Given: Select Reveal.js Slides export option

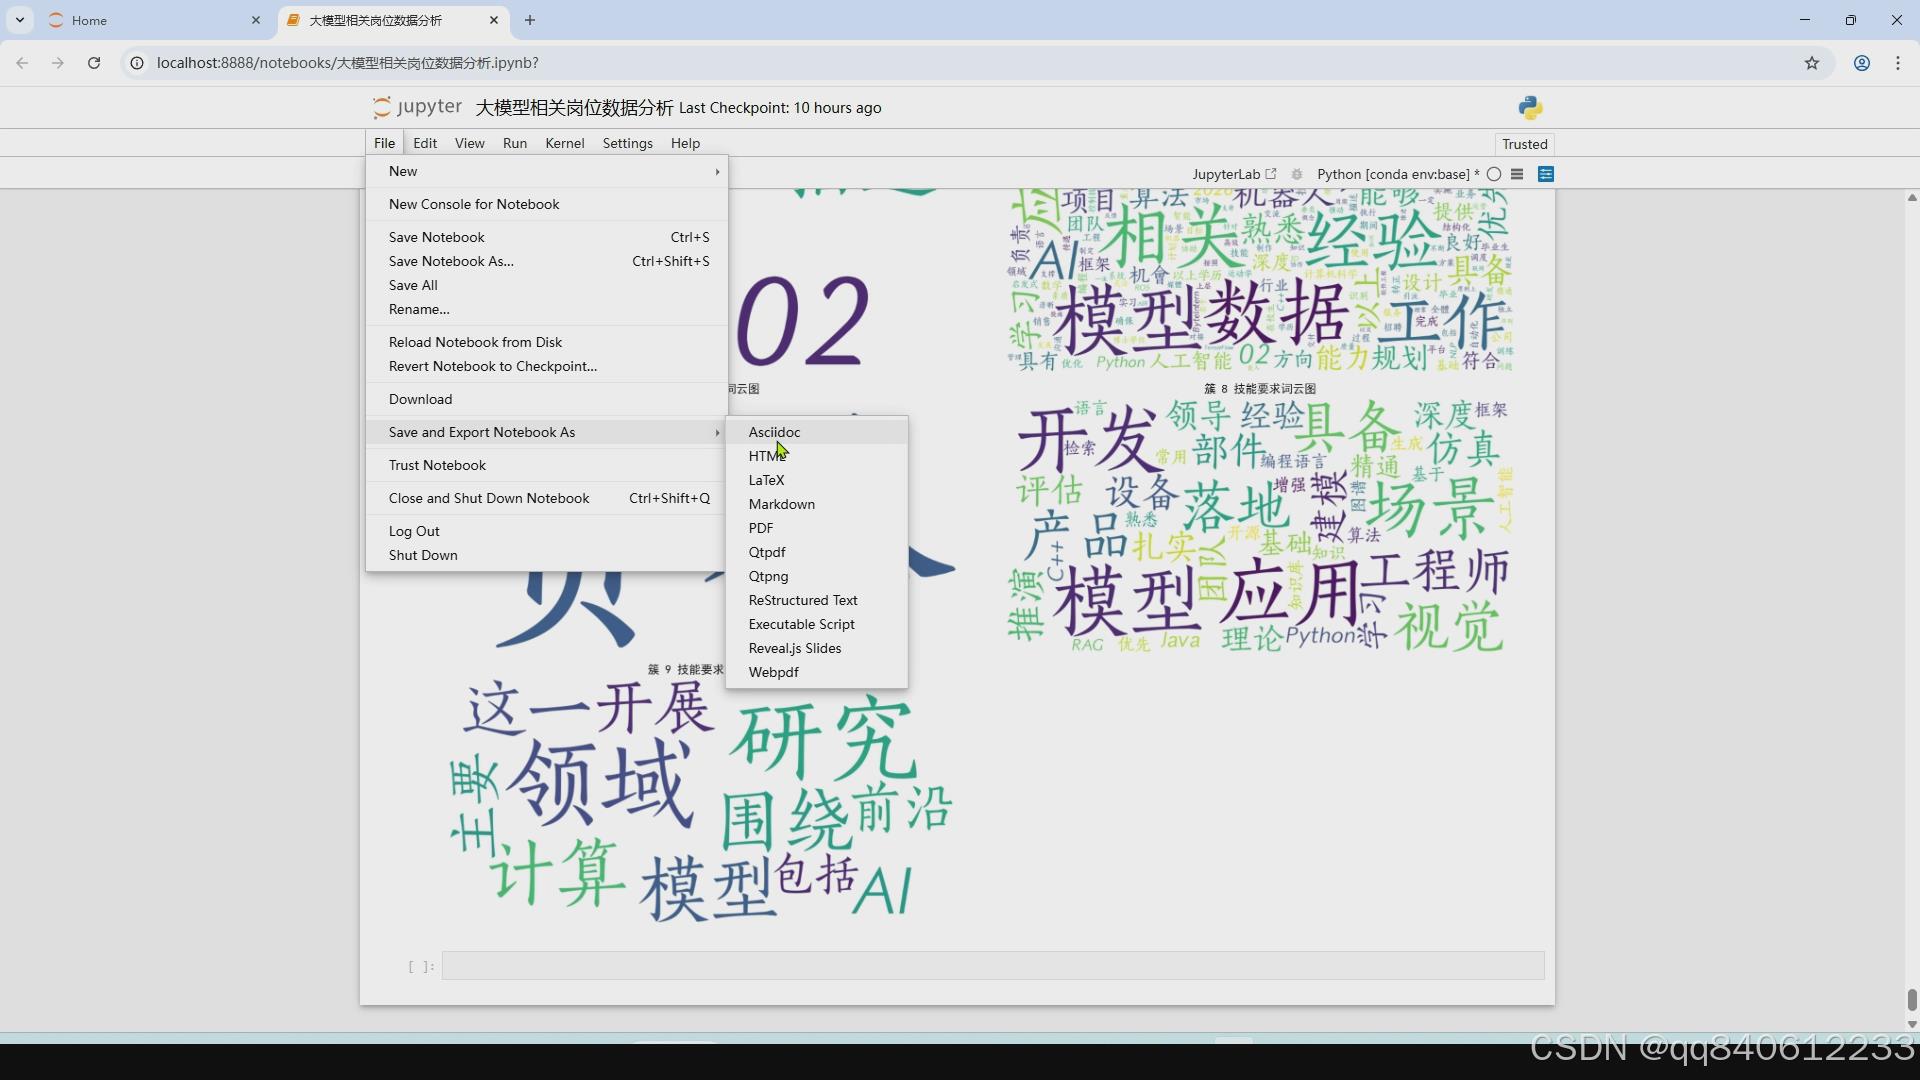Looking at the screenshot, I should pyautogui.click(x=795, y=648).
